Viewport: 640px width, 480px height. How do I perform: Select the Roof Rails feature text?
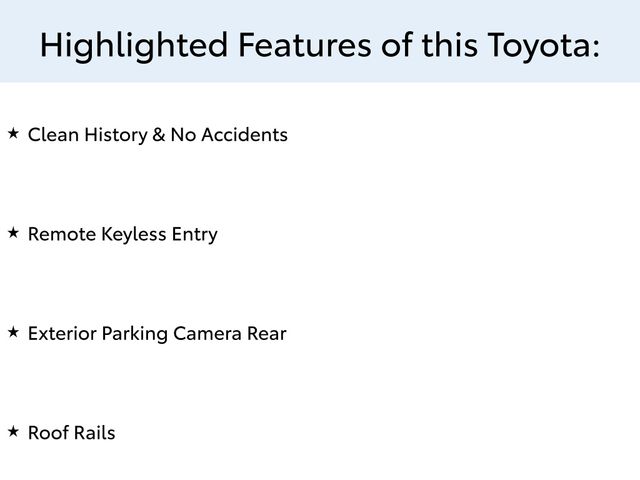point(71,433)
